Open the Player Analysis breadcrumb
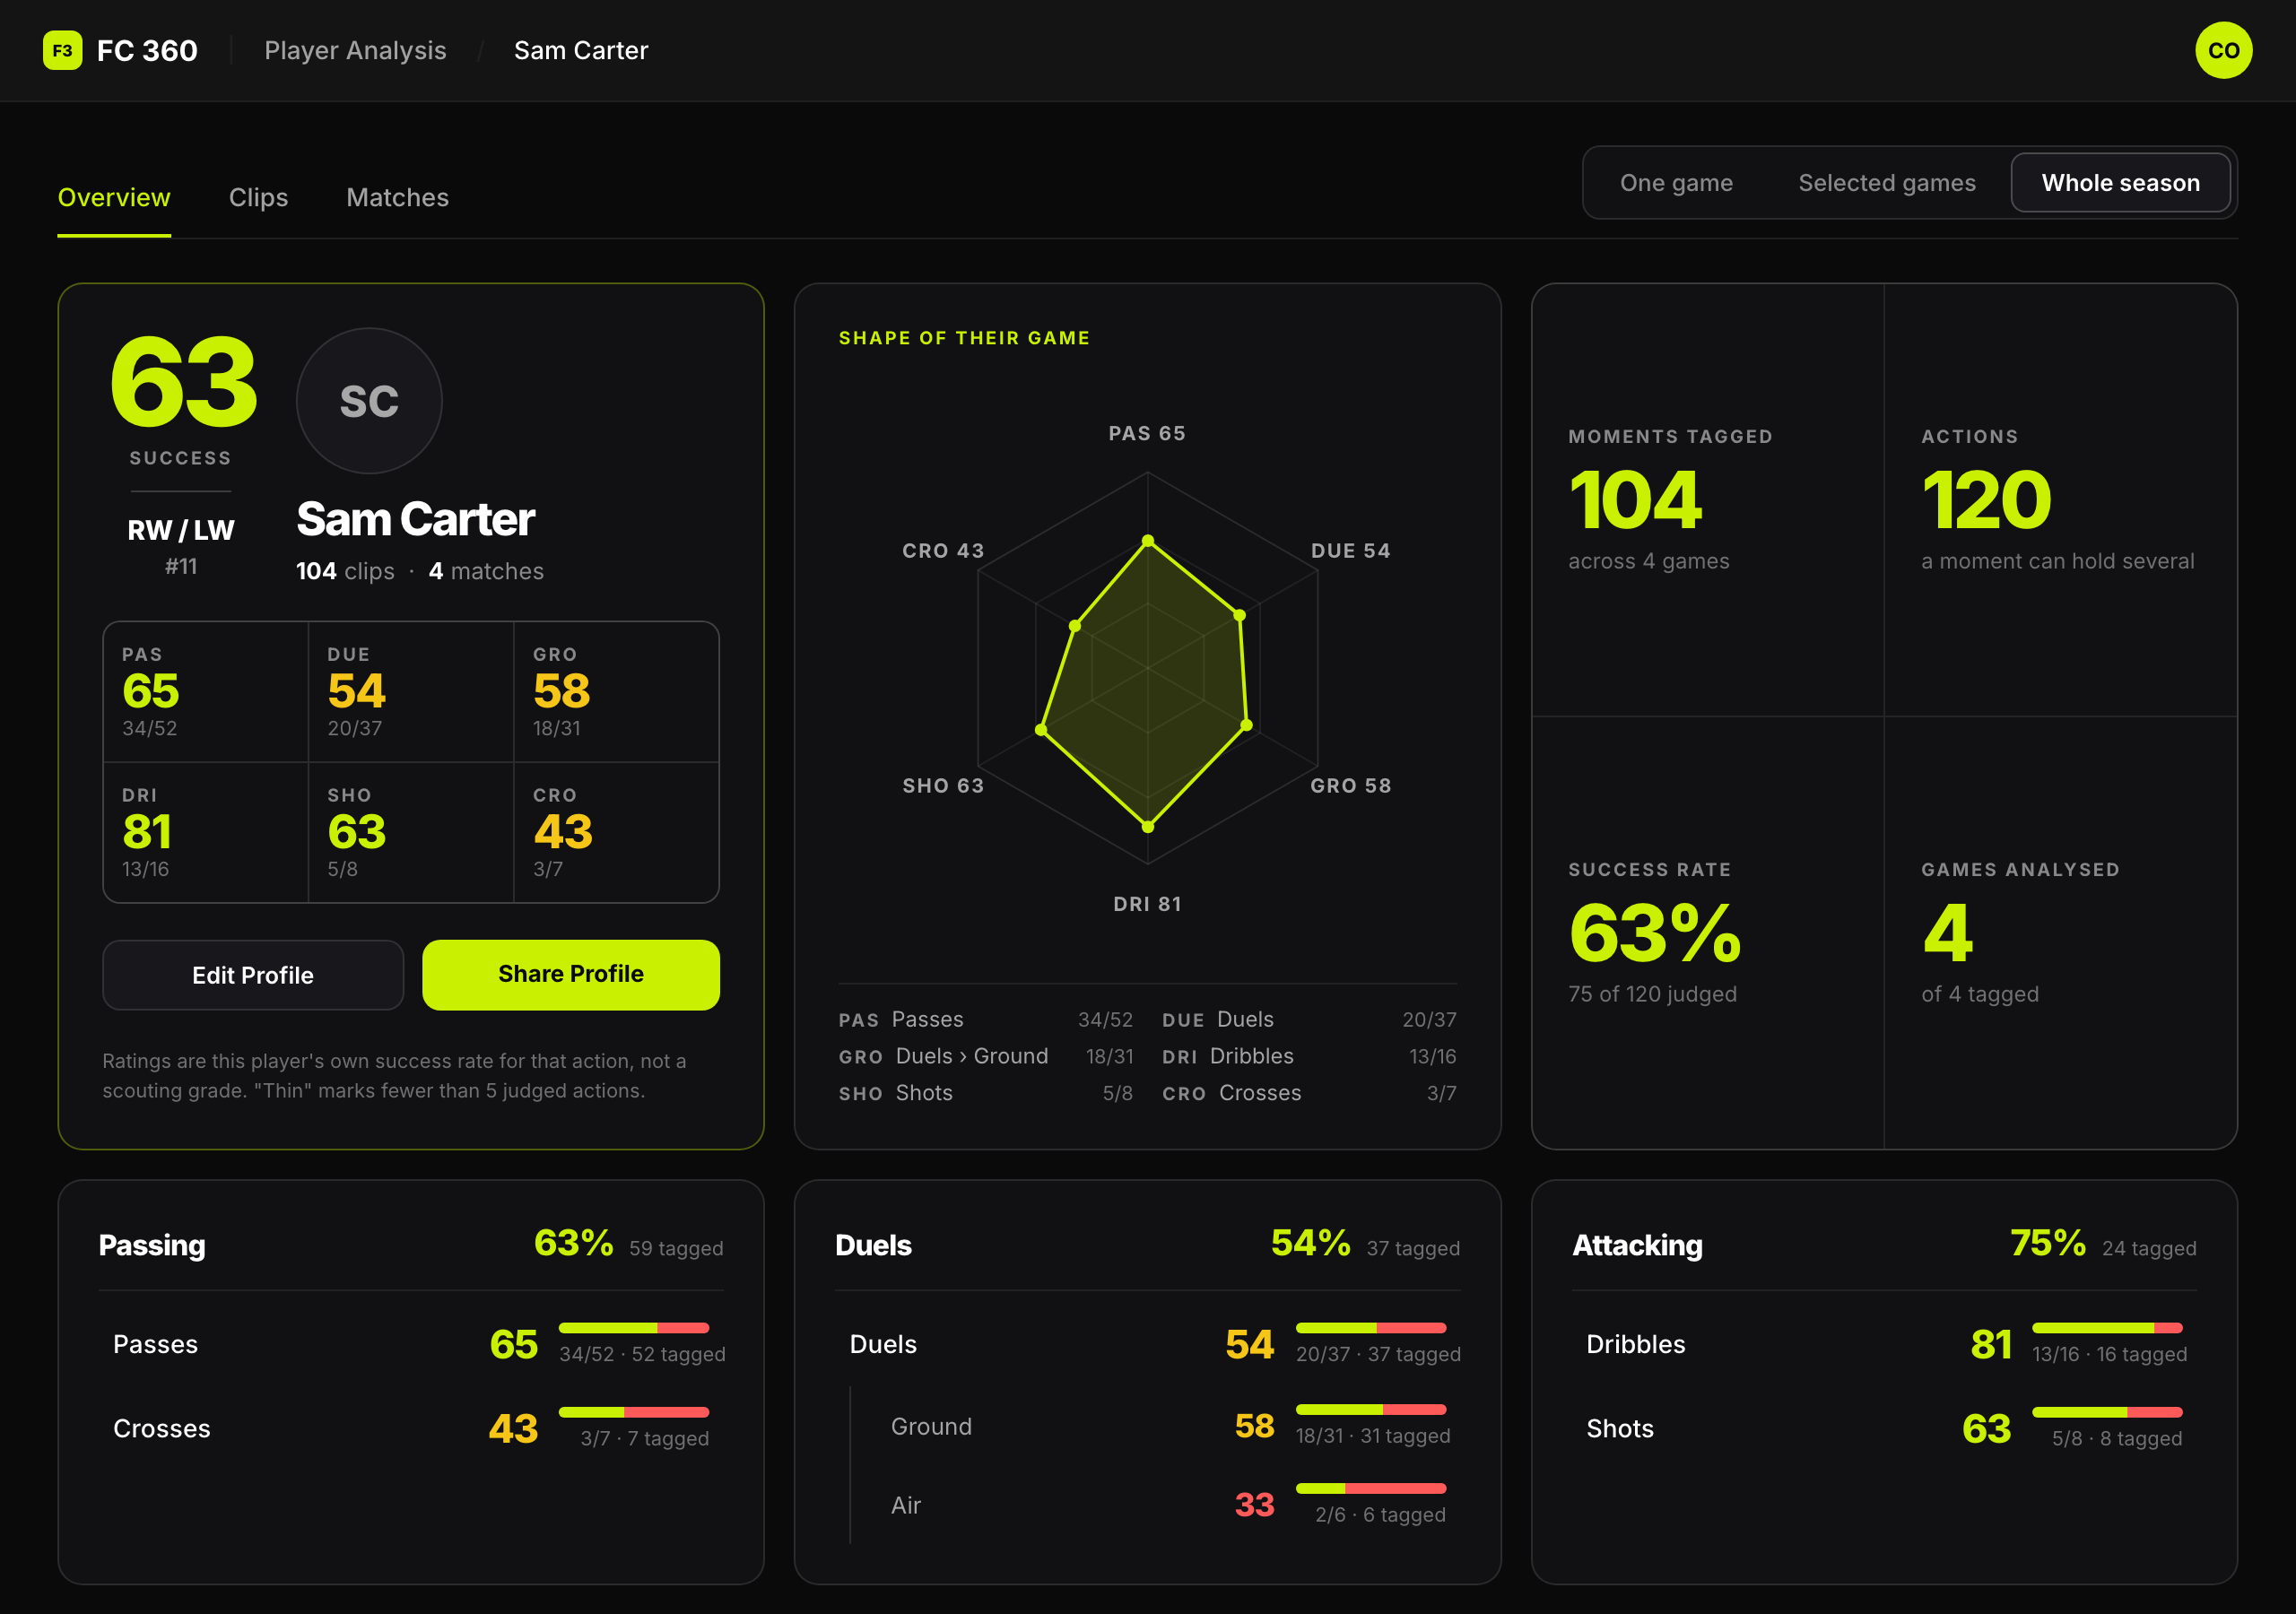This screenshot has width=2296, height=1614. (355, 50)
